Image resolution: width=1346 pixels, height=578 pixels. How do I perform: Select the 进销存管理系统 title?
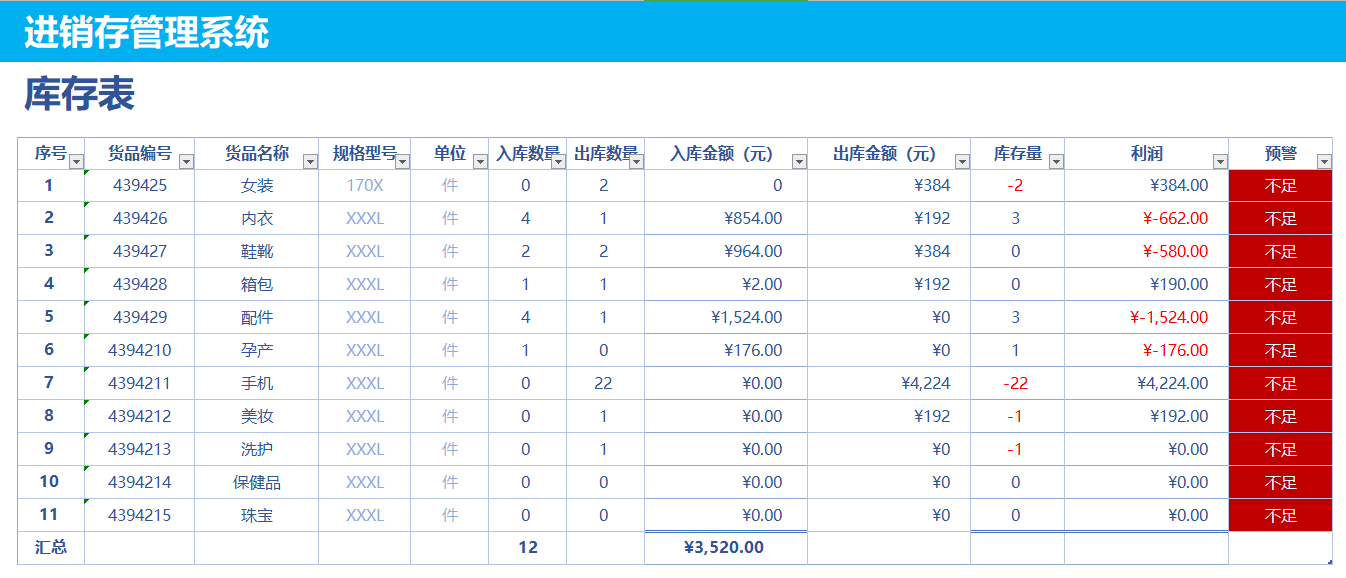147,32
